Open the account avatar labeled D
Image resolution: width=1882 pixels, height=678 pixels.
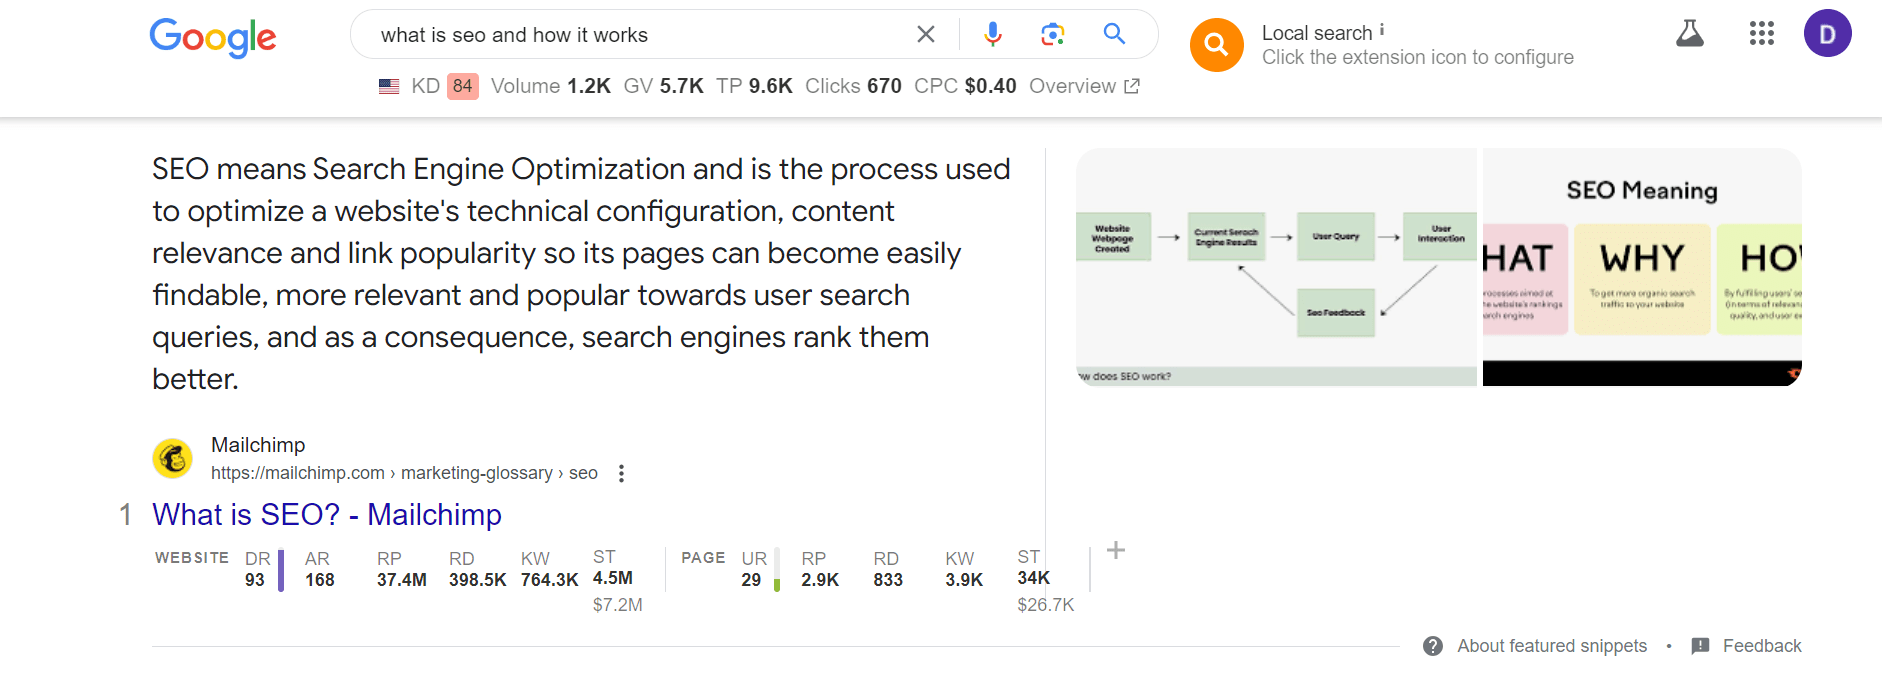(x=1827, y=34)
